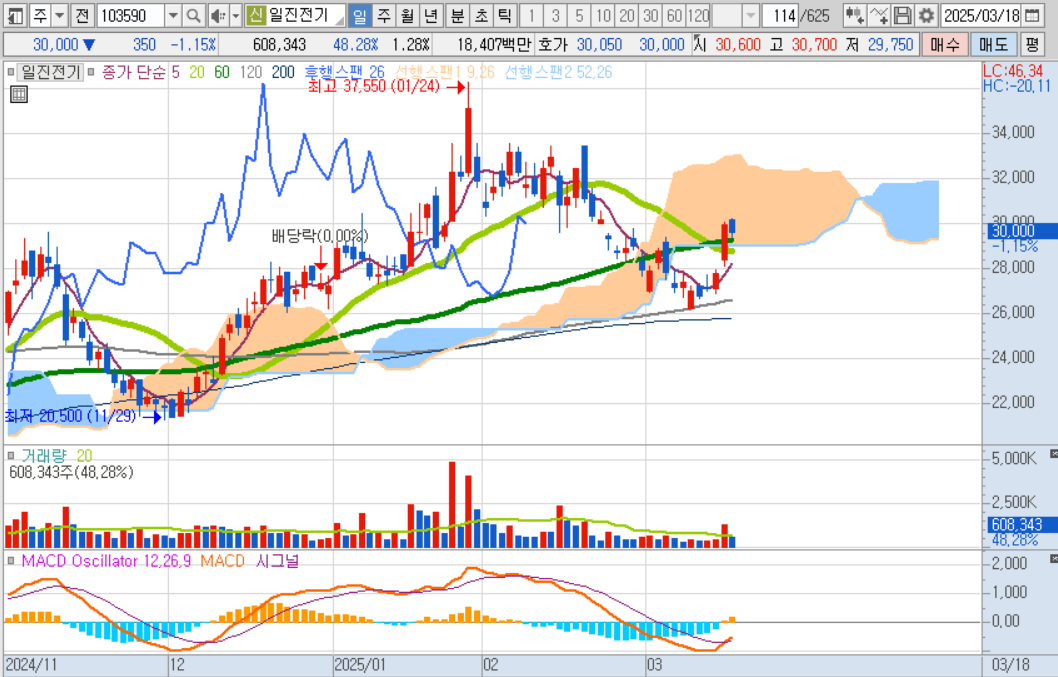Click the floppy disk save icon
1058x677 pixels.
coord(902,15)
